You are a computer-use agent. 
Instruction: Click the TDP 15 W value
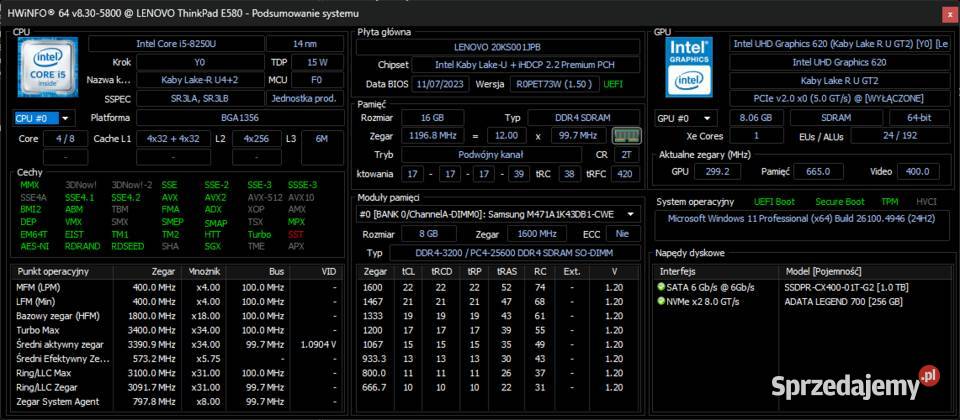point(317,62)
